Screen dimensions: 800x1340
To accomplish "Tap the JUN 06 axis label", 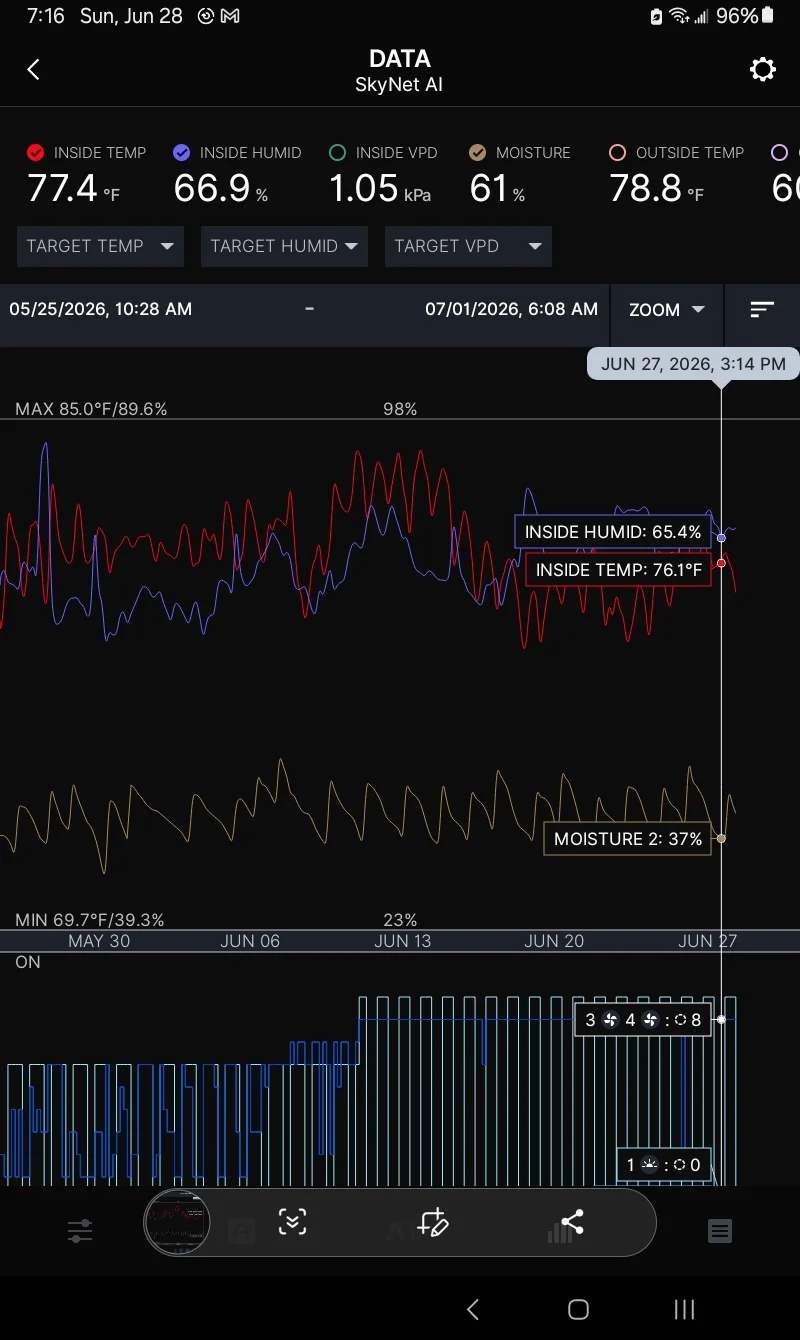I will [x=250, y=941].
